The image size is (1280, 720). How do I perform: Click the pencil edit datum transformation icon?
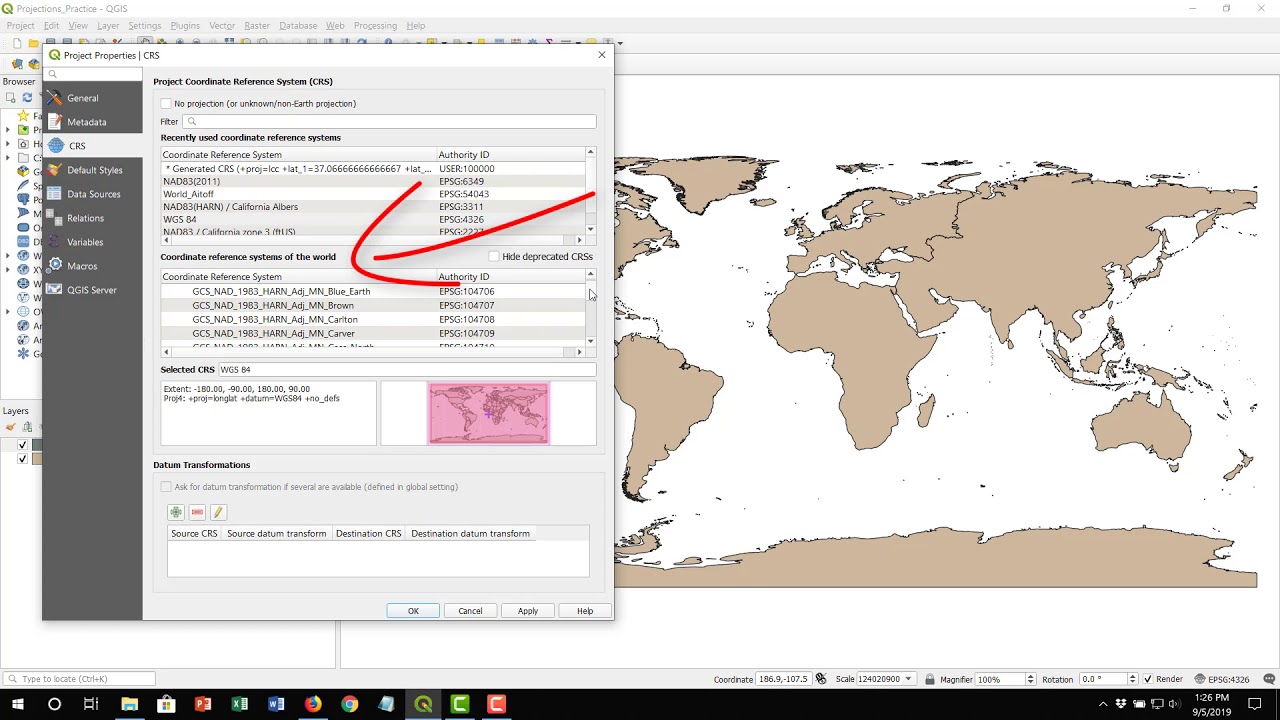point(218,512)
